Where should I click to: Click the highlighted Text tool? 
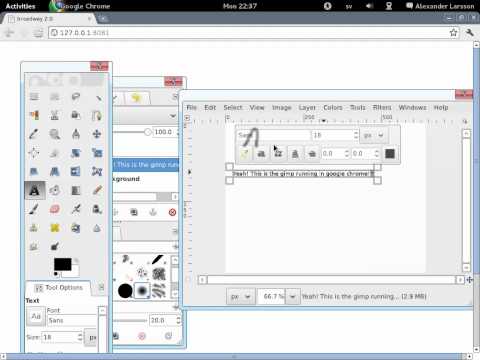coord(34,190)
